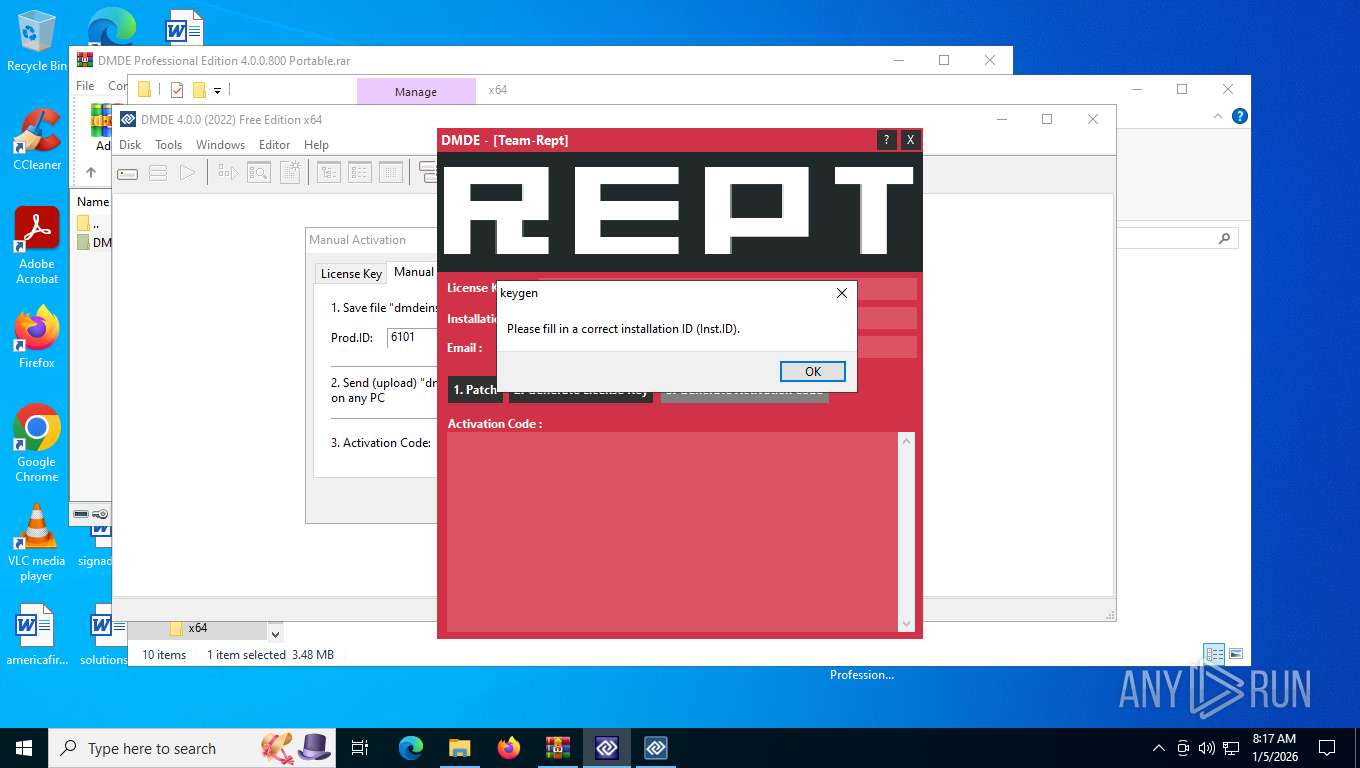The height and width of the screenshot is (768, 1360).
Task: Click the Manage ribbon tab in File Explorer
Action: [416, 91]
